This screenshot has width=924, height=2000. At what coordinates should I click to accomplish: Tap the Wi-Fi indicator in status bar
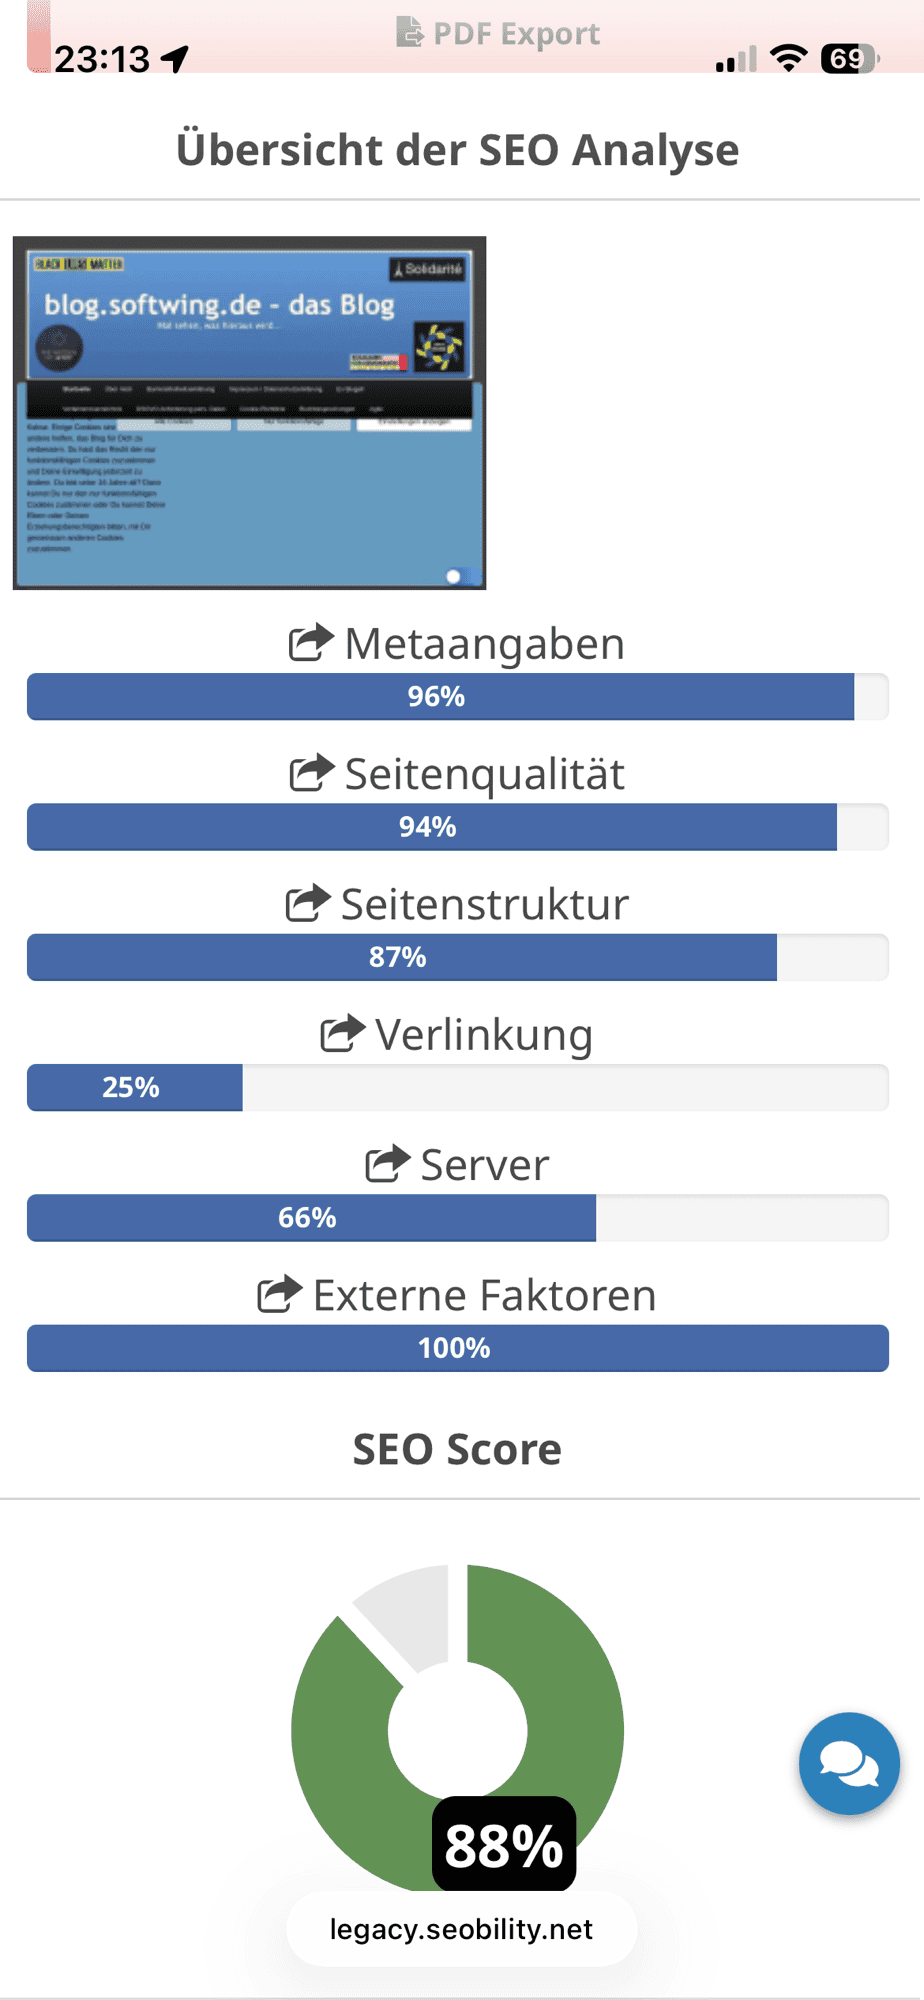click(x=789, y=58)
